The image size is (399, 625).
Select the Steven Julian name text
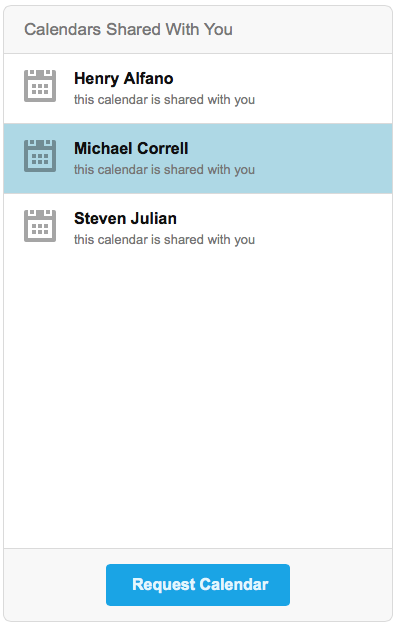125,218
